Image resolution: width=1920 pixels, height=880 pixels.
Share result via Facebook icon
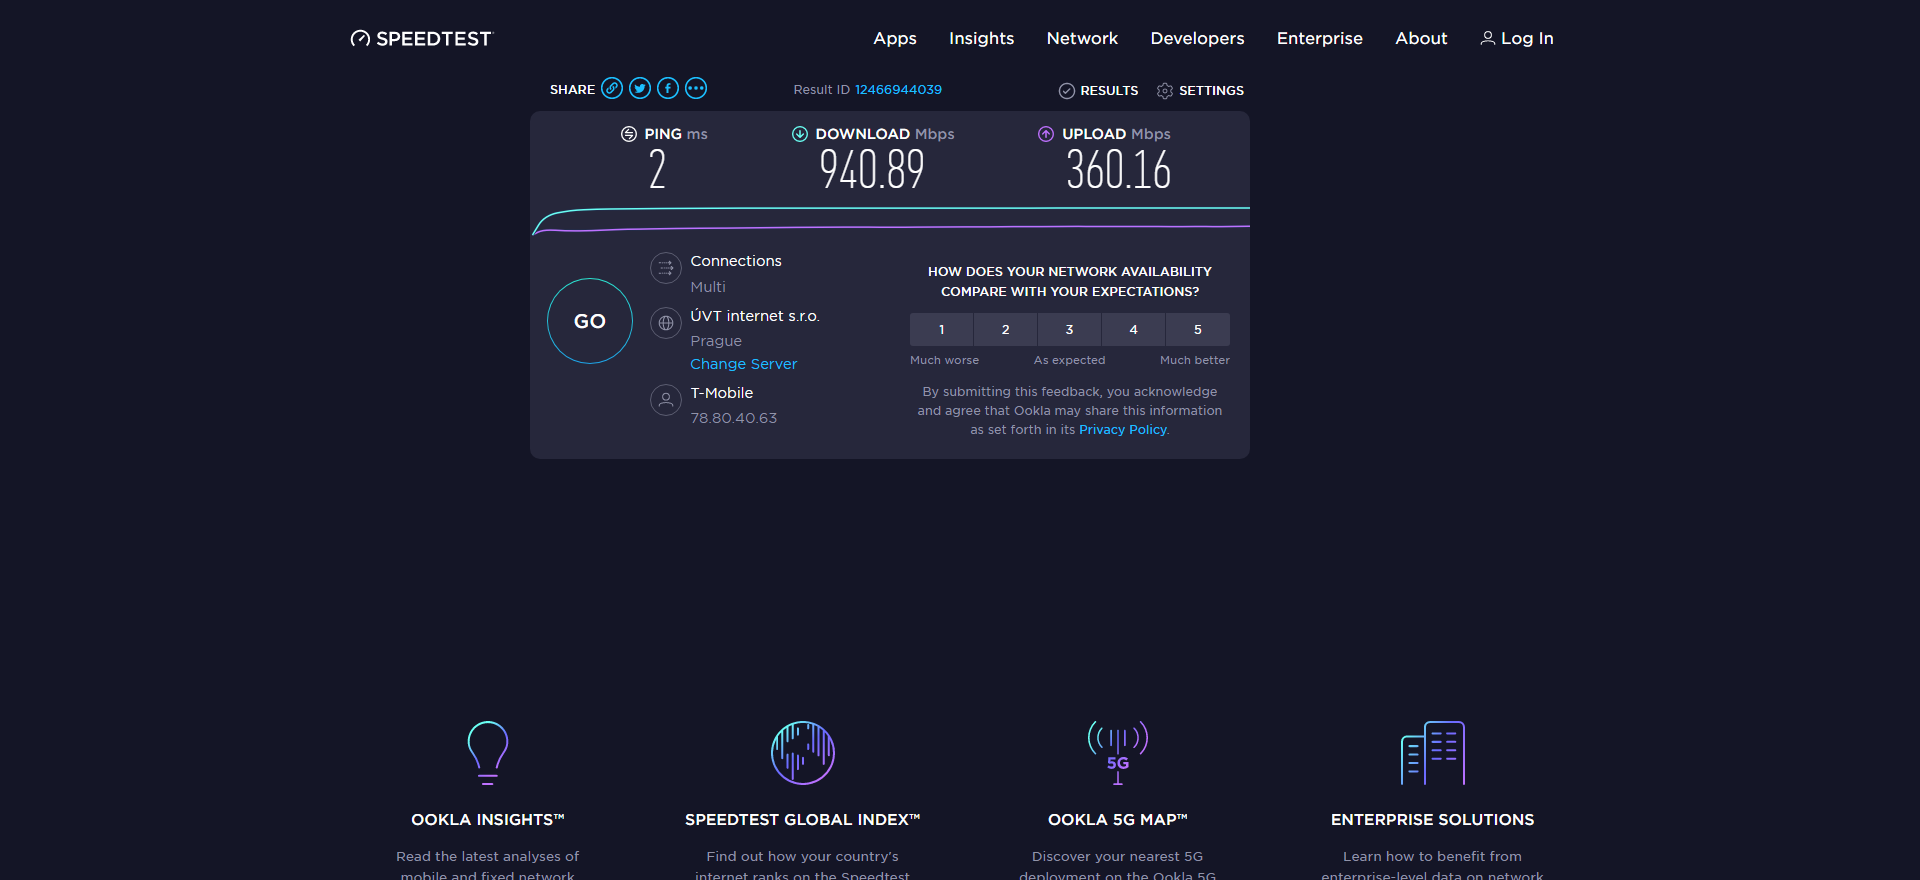point(668,89)
